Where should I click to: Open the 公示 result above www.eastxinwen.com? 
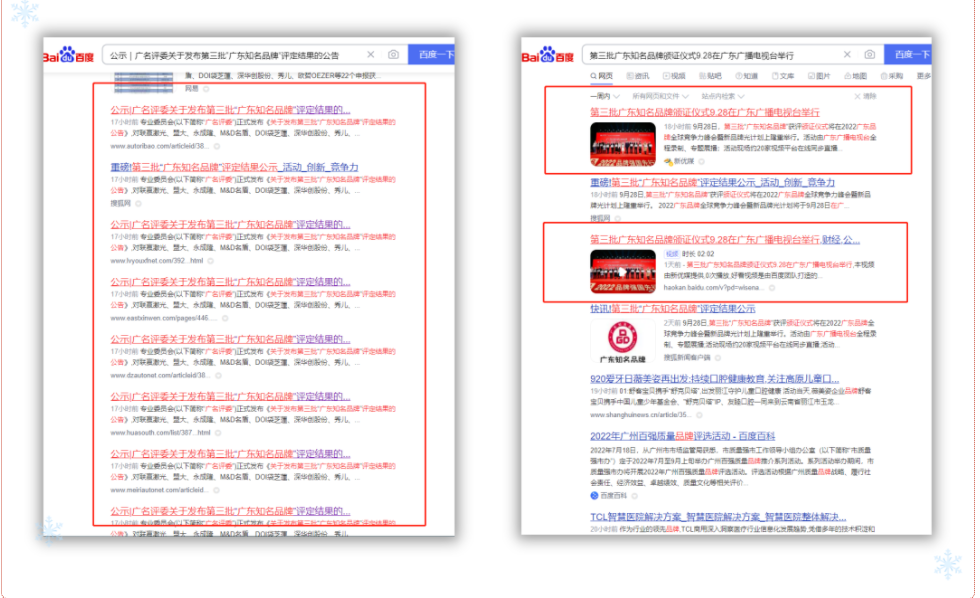pyautogui.click(x=230, y=282)
